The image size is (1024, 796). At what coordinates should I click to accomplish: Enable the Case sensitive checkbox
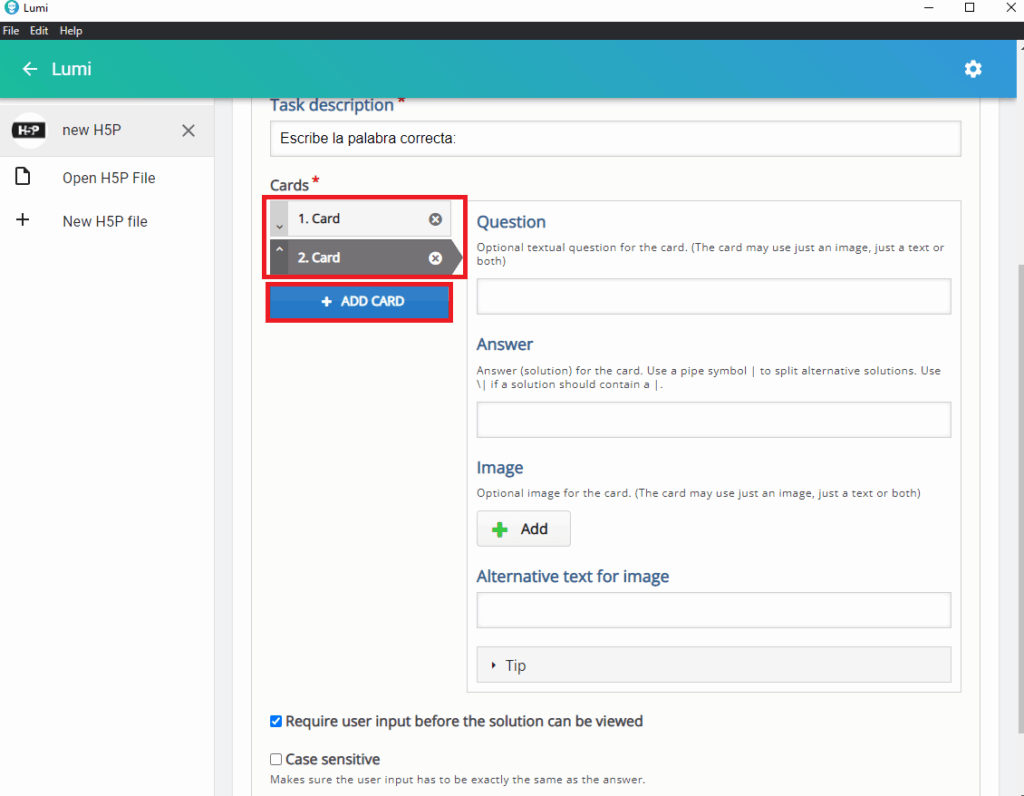click(276, 759)
